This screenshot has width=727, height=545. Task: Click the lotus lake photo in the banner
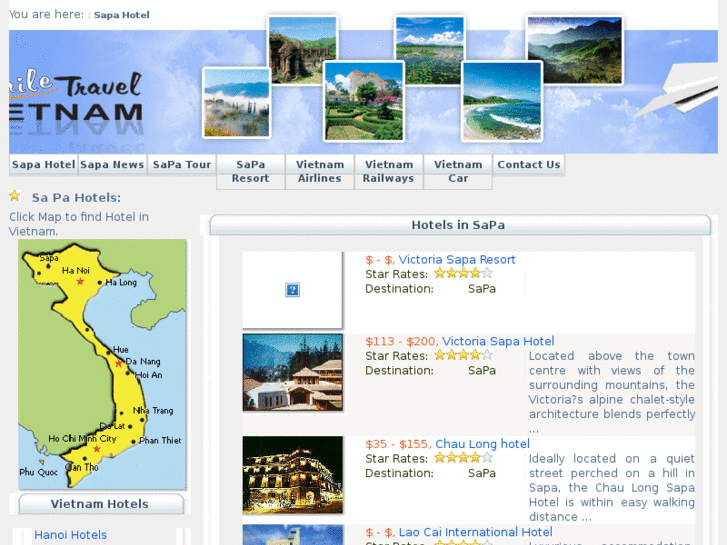pos(430,50)
